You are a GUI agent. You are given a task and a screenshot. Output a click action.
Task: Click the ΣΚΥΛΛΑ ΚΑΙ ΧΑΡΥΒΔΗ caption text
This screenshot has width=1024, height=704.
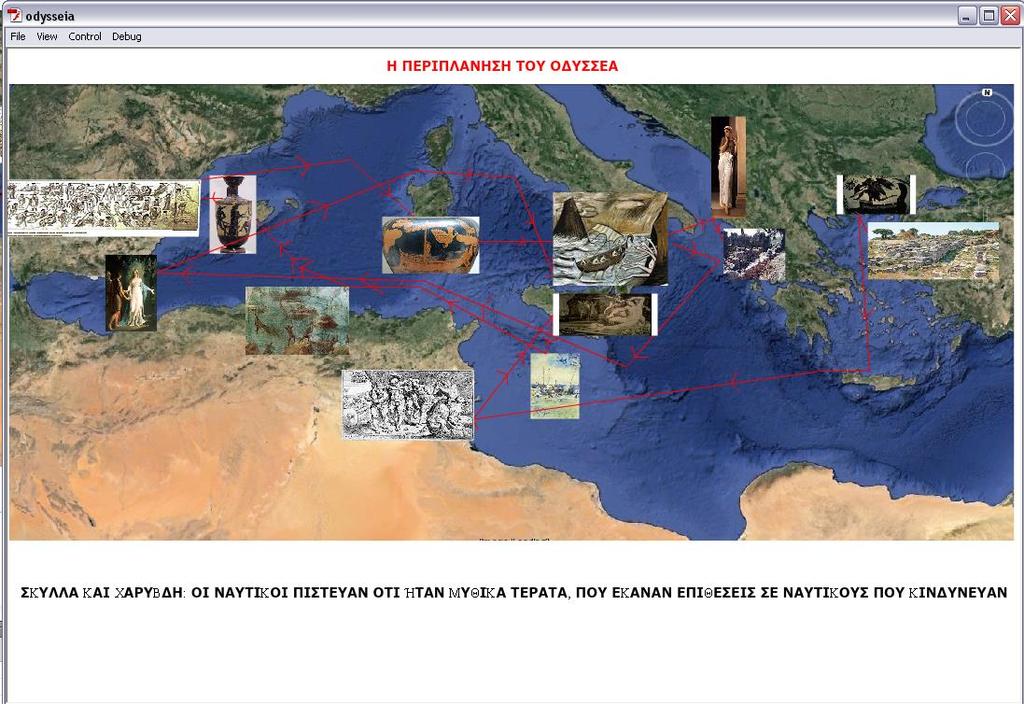513,593
